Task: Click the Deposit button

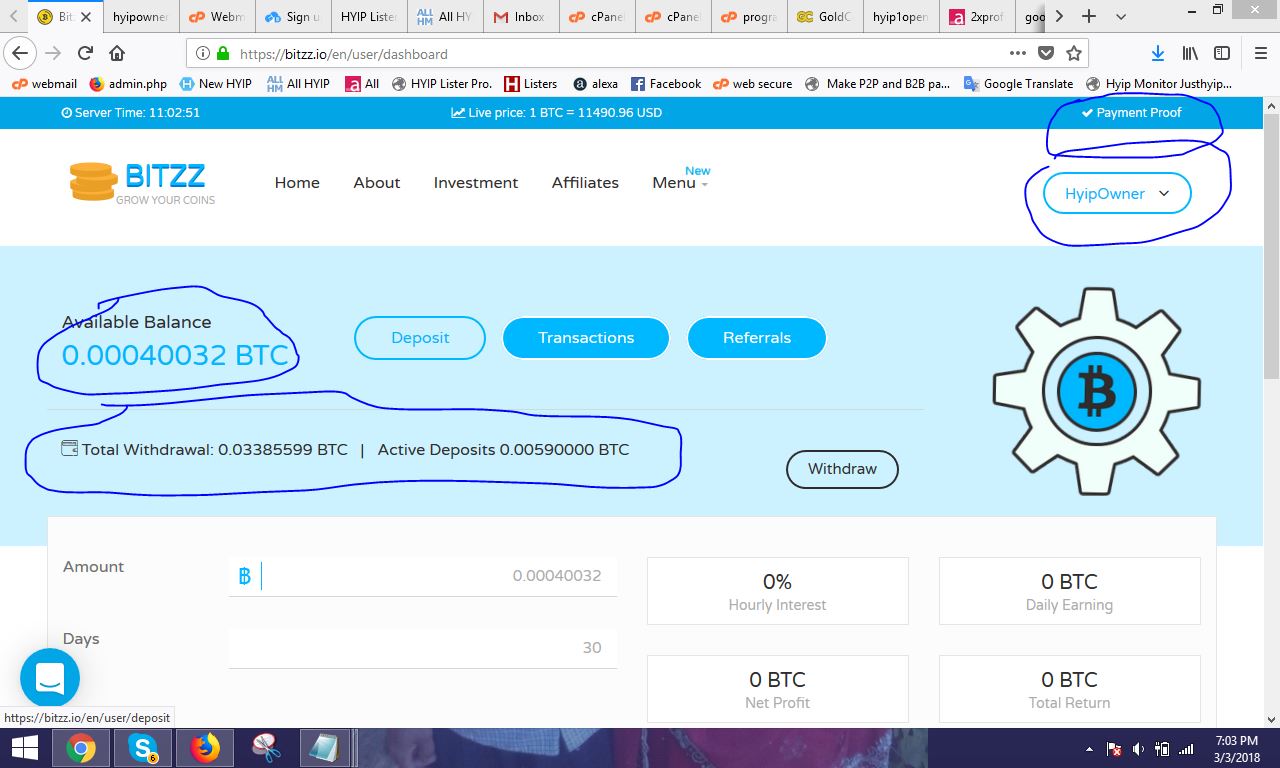Action: coord(420,338)
